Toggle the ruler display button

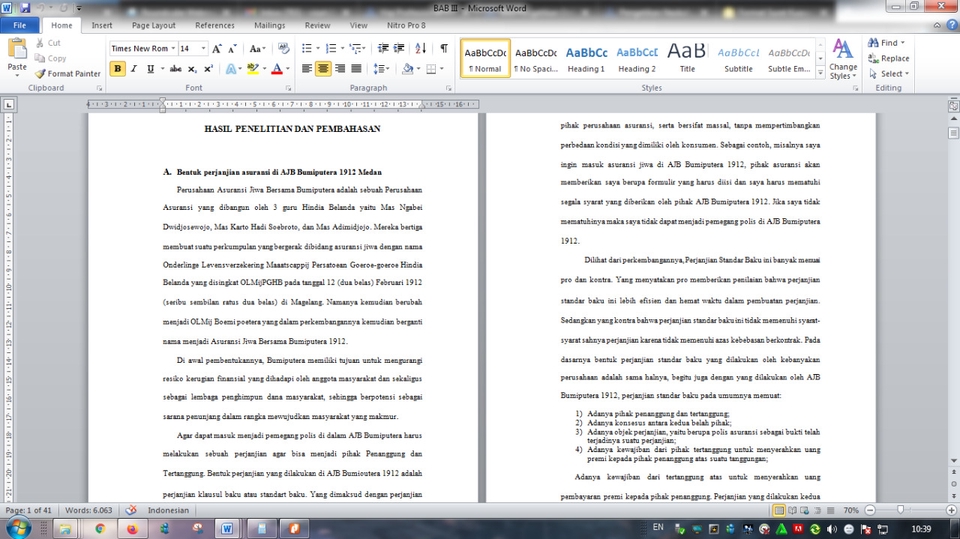(953, 105)
